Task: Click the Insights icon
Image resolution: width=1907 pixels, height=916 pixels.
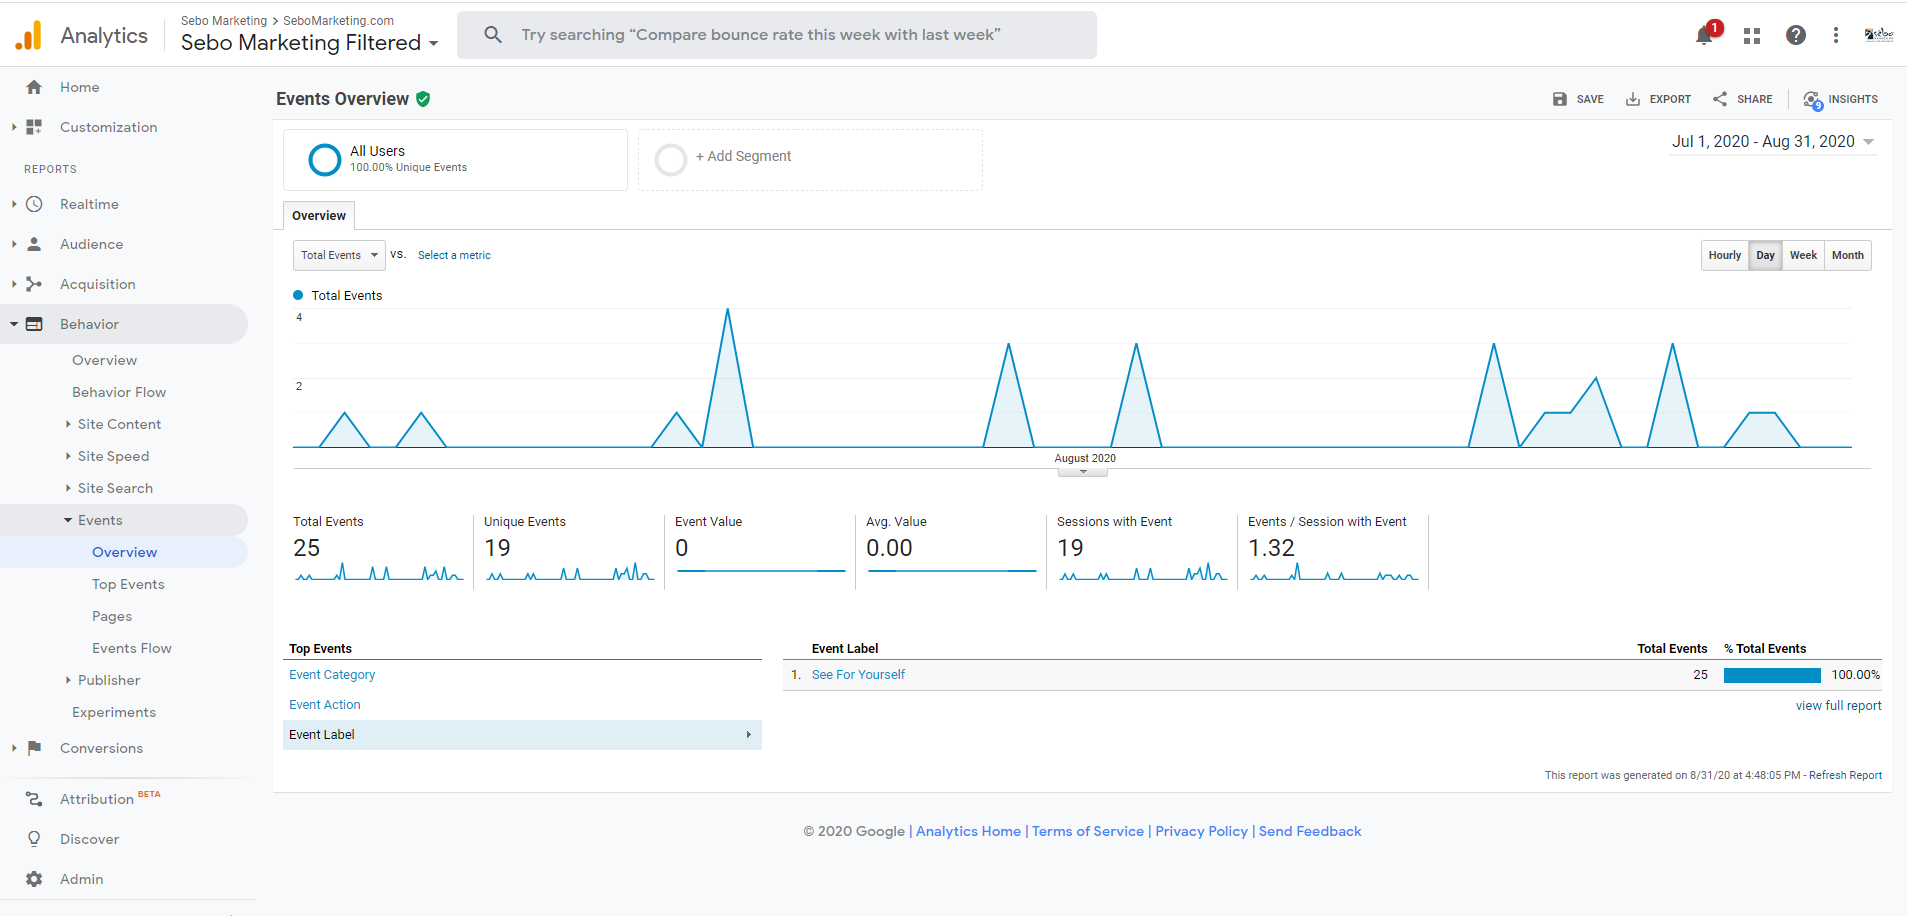Action: [1811, 100]
